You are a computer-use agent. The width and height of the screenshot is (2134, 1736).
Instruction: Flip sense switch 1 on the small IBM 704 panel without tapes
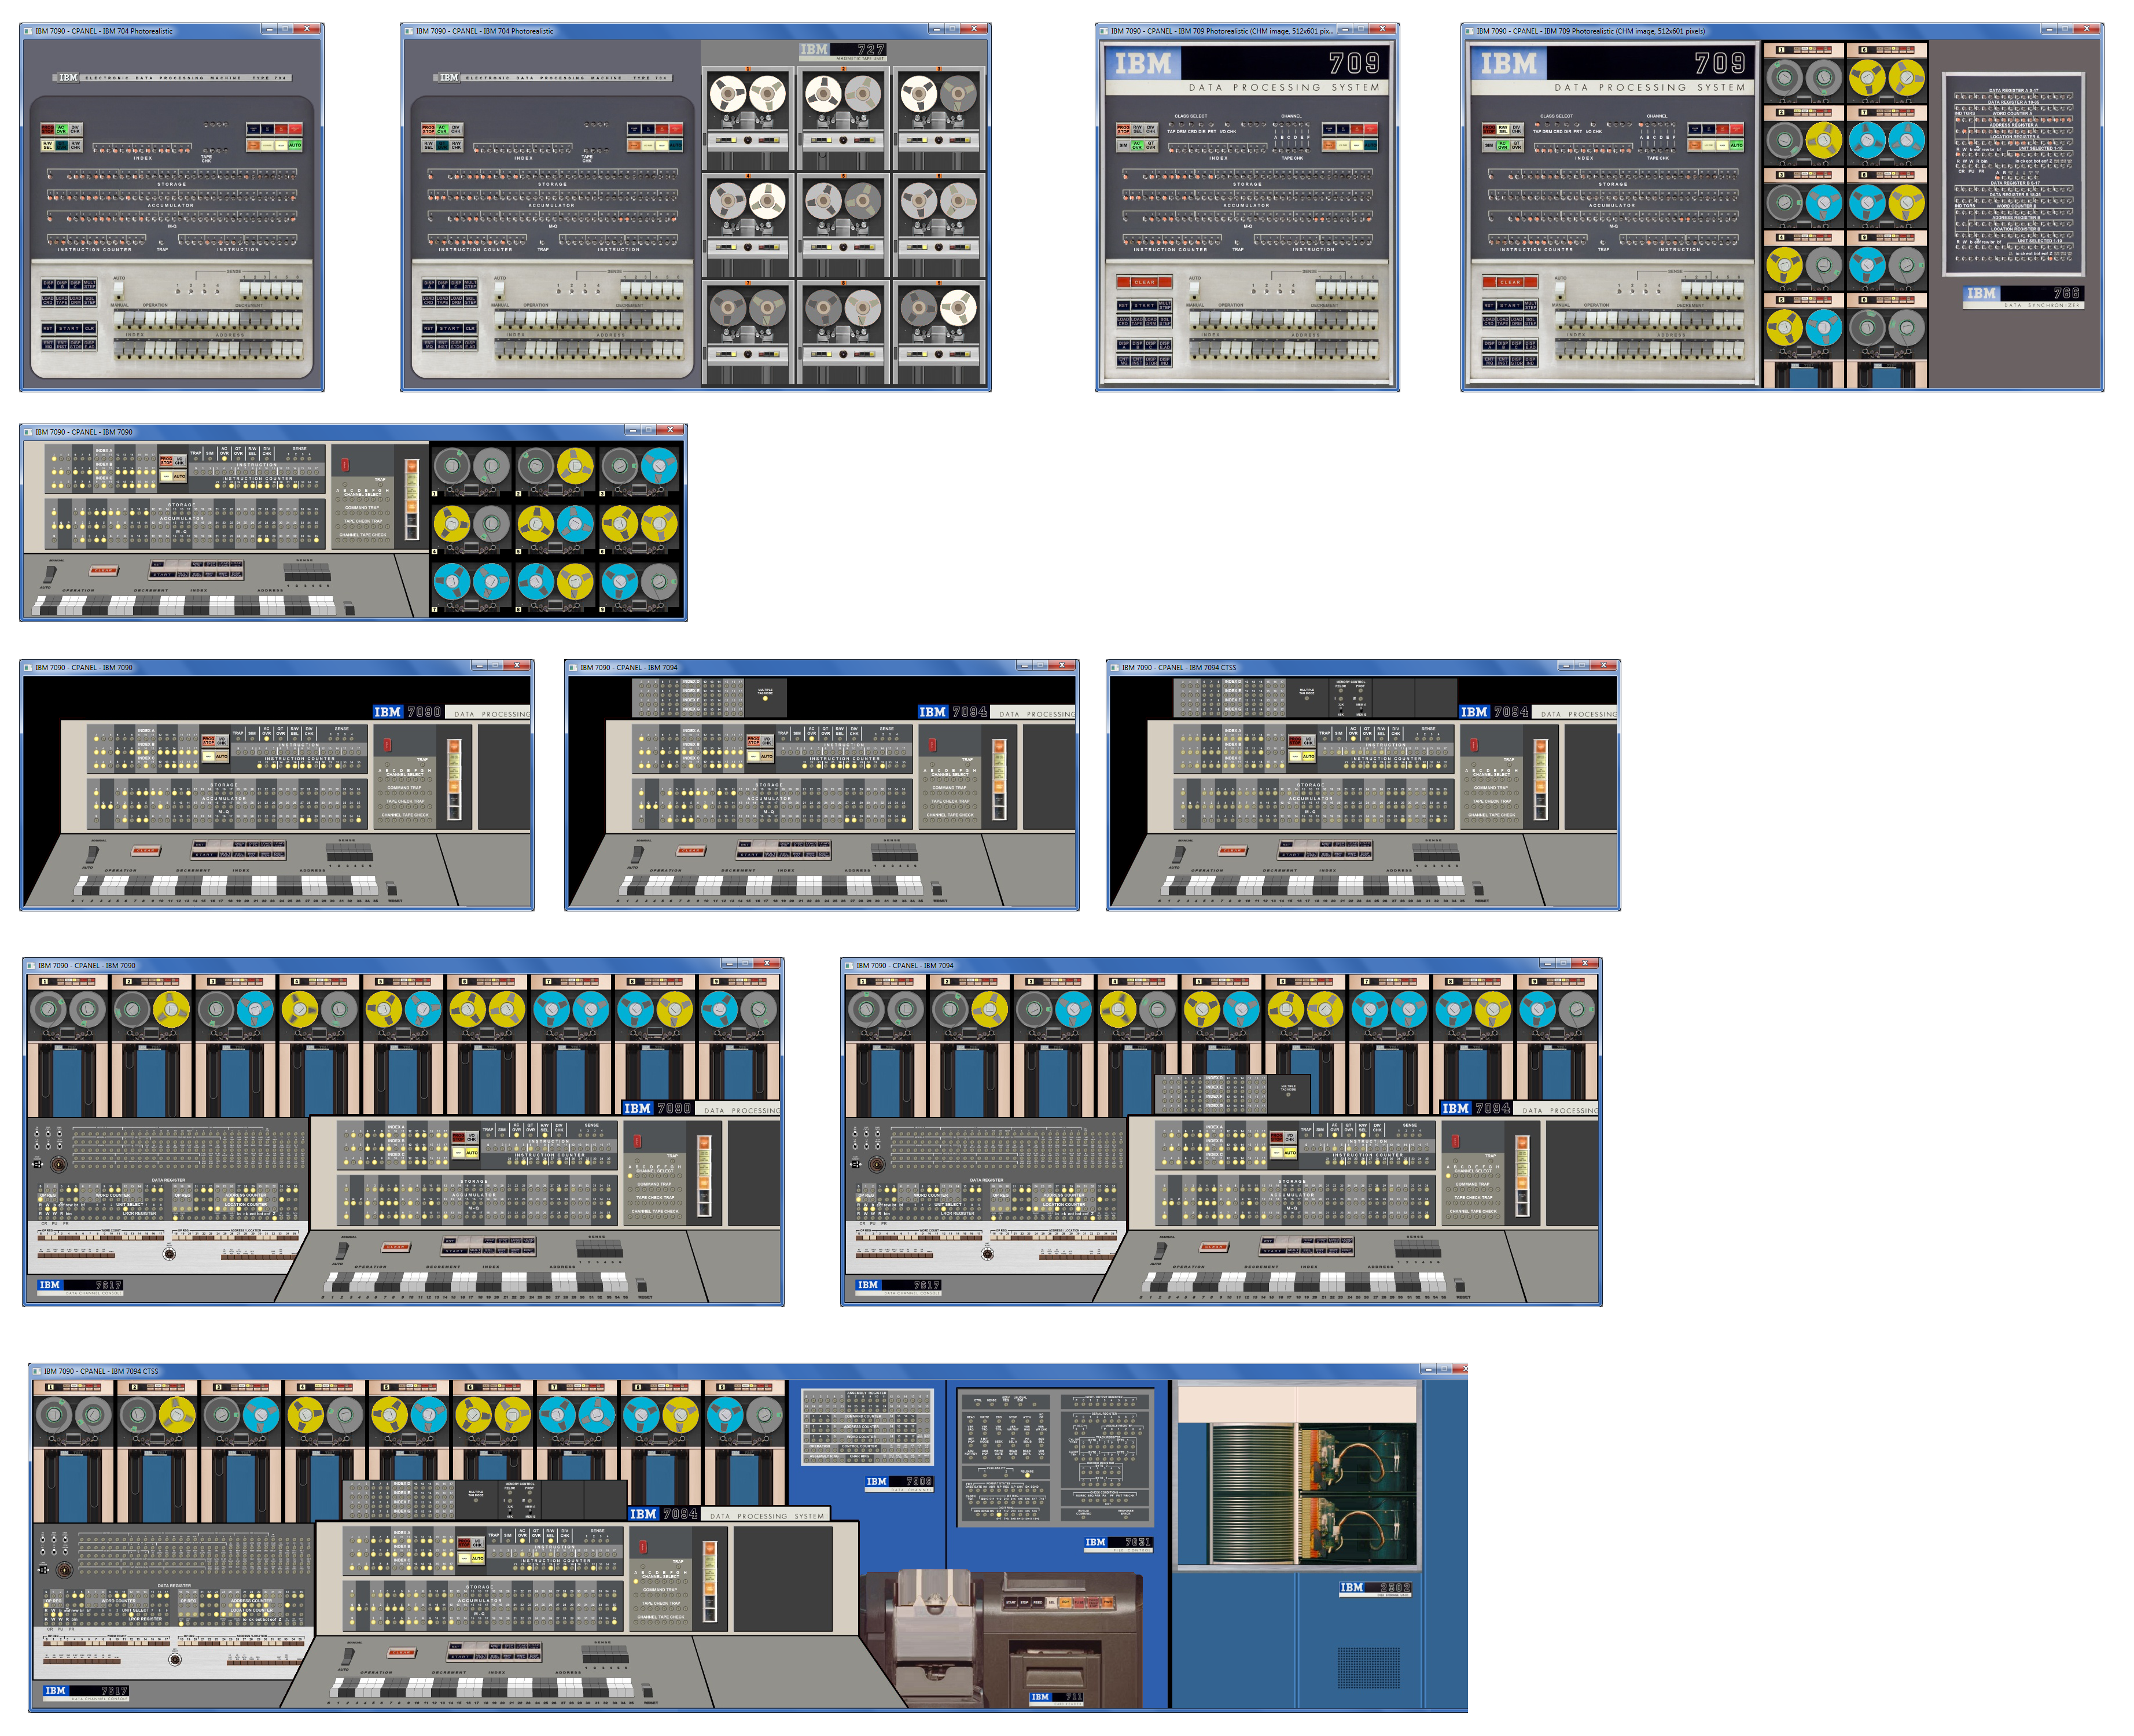point(245,290)
